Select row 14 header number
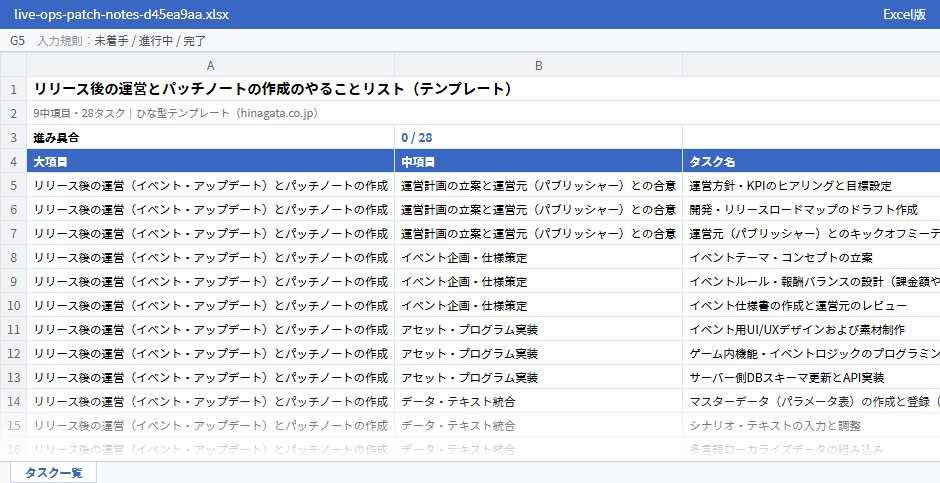 [x=13, y=401]
